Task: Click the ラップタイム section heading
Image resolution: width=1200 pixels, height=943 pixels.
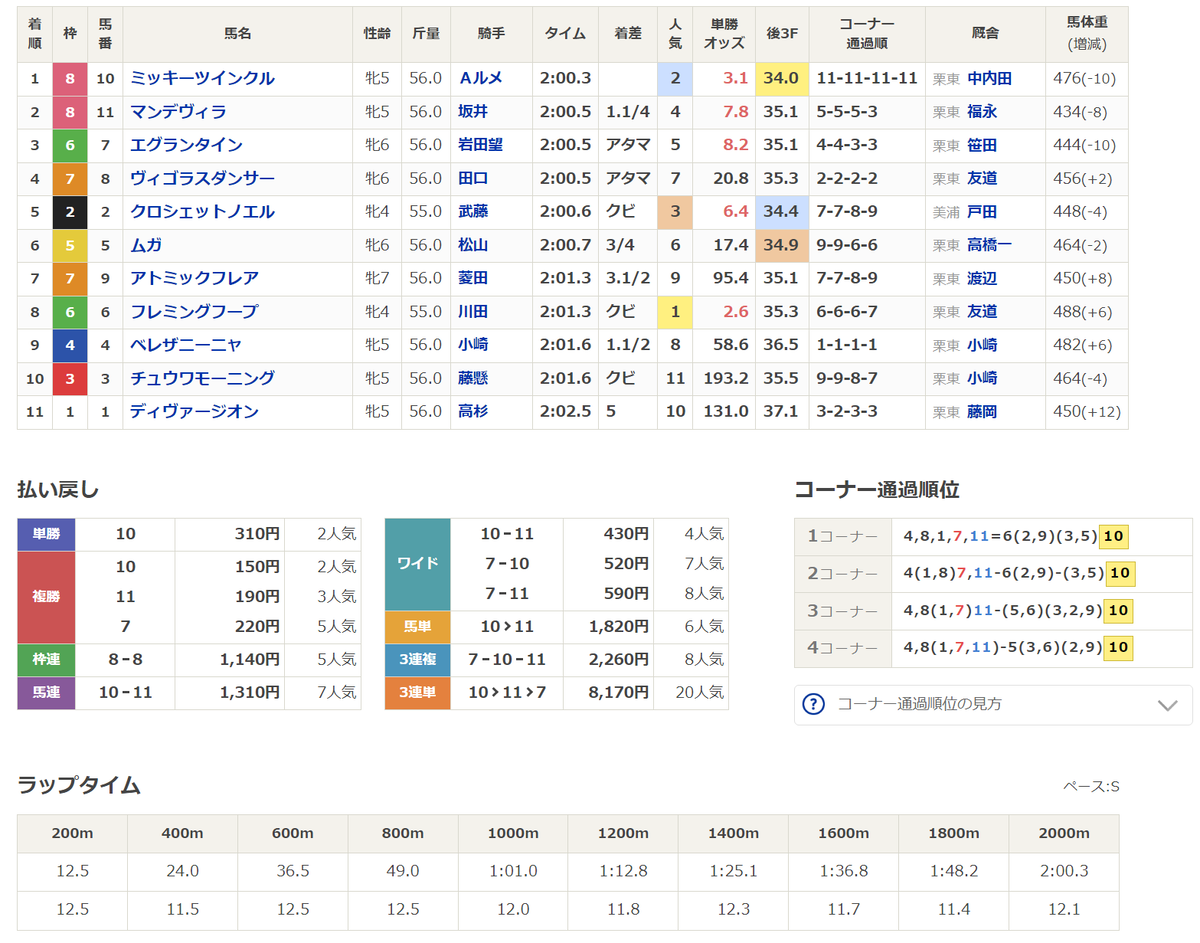Action: [79, 786]
